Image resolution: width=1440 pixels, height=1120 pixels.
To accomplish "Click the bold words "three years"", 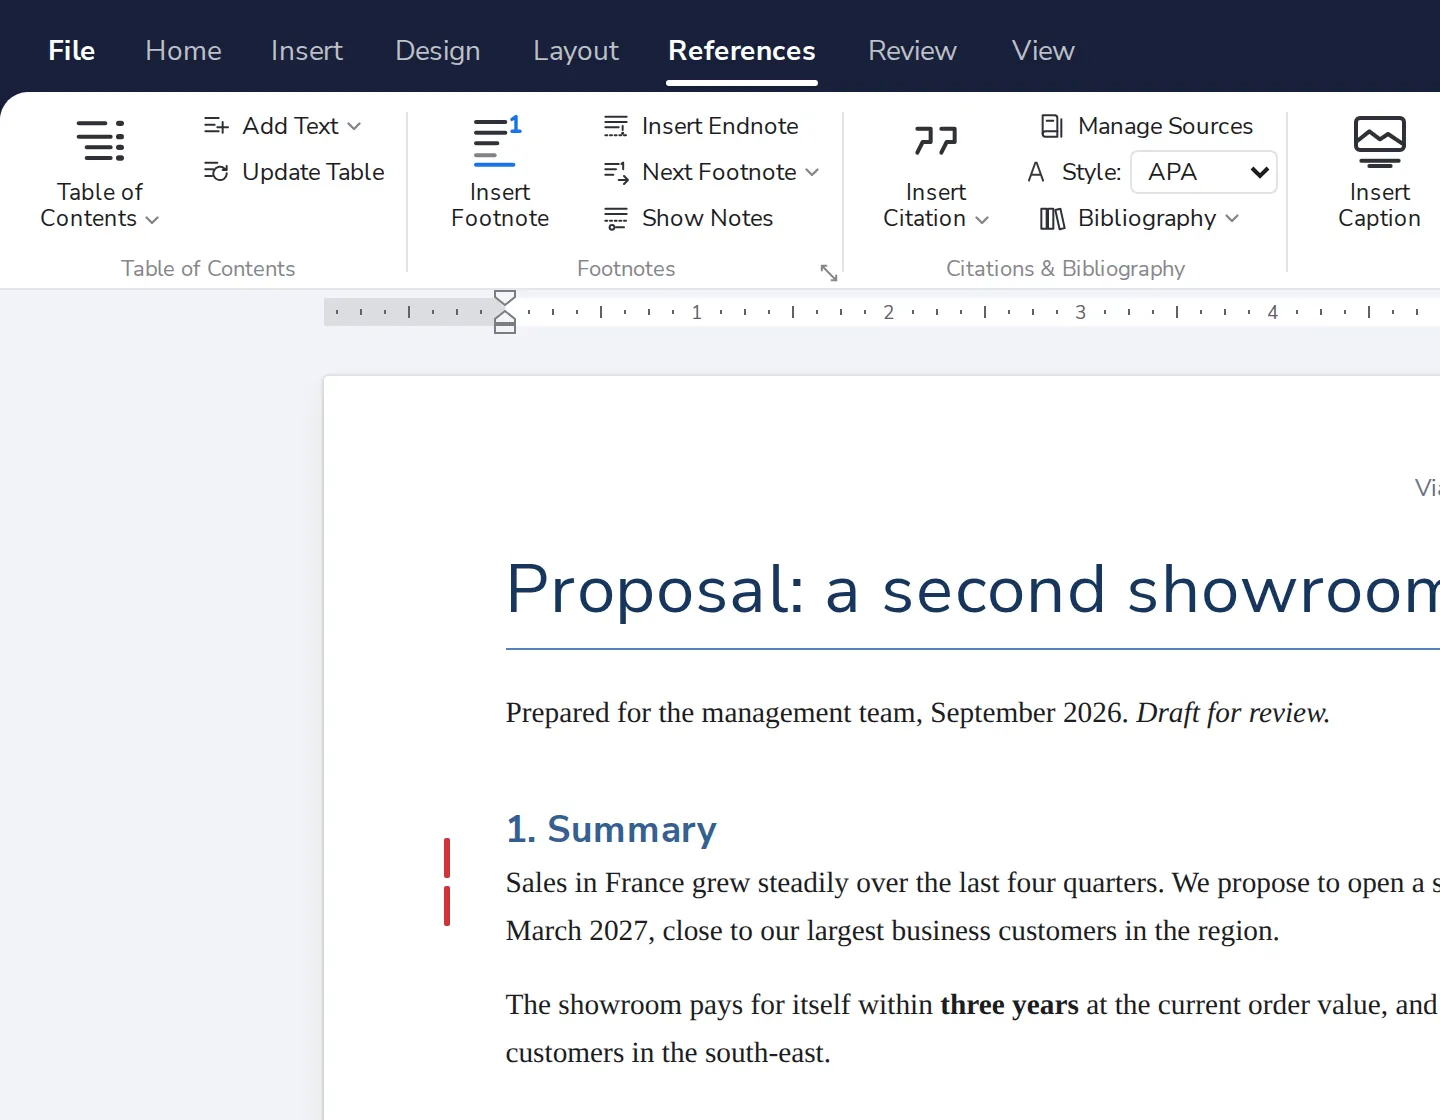I will click(1010, 1004).
